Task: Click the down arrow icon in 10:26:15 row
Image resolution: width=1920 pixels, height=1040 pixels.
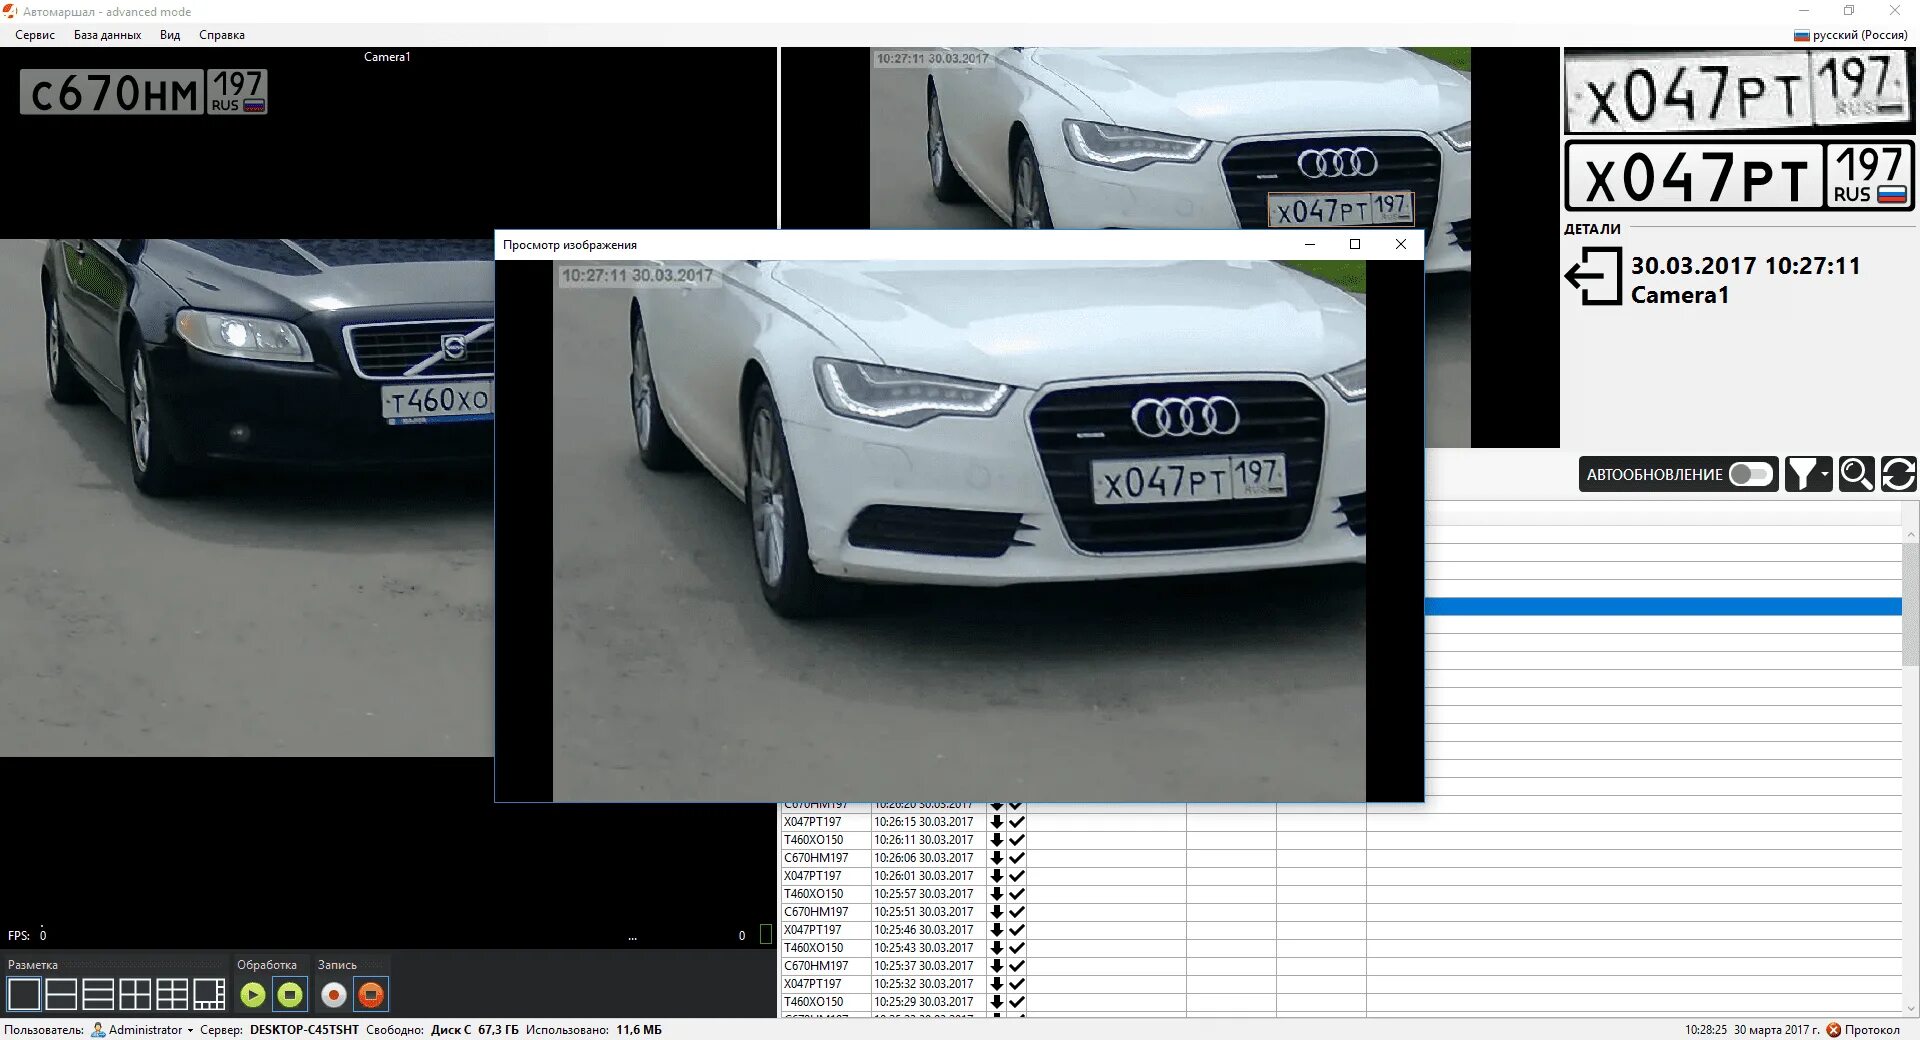Action: tap(996, 822)
